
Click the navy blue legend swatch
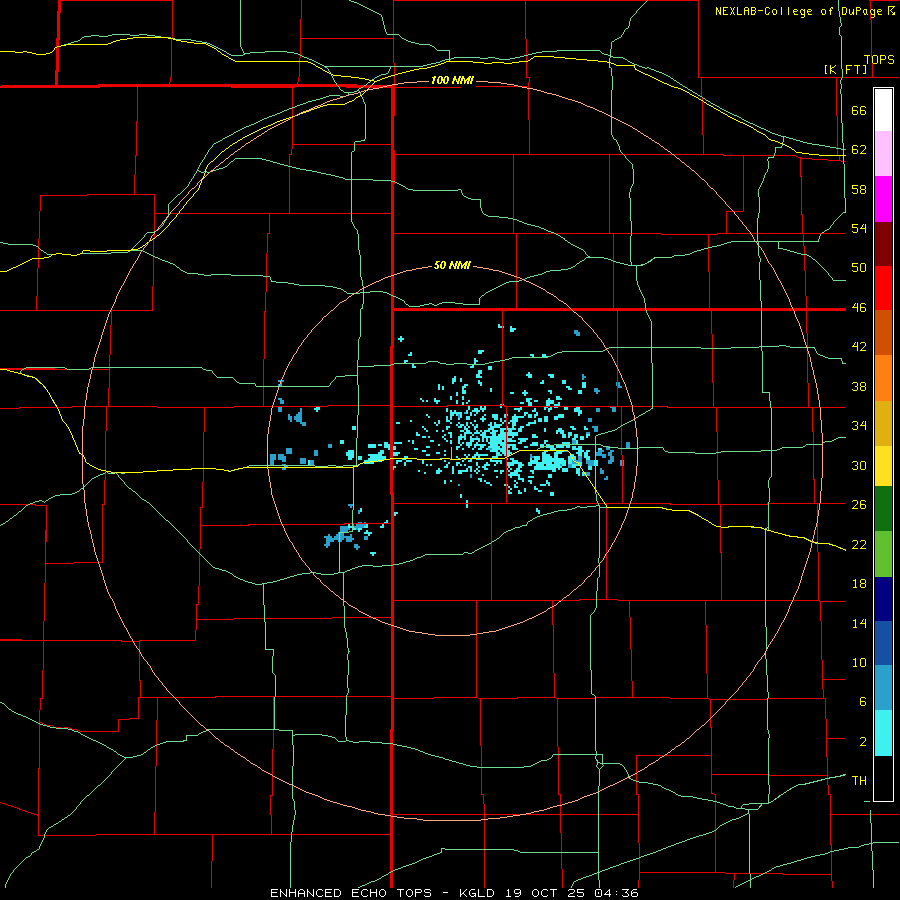[883, 599]
